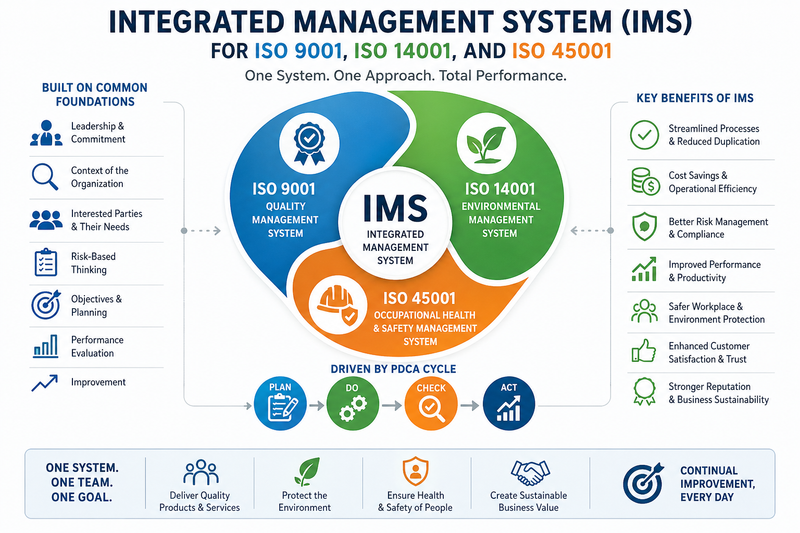Image resolution: width=800 pixels, height=533 pixels.
Task: Click the orange 'ISO 45001' in subtitle
Action: pos(562,51)
